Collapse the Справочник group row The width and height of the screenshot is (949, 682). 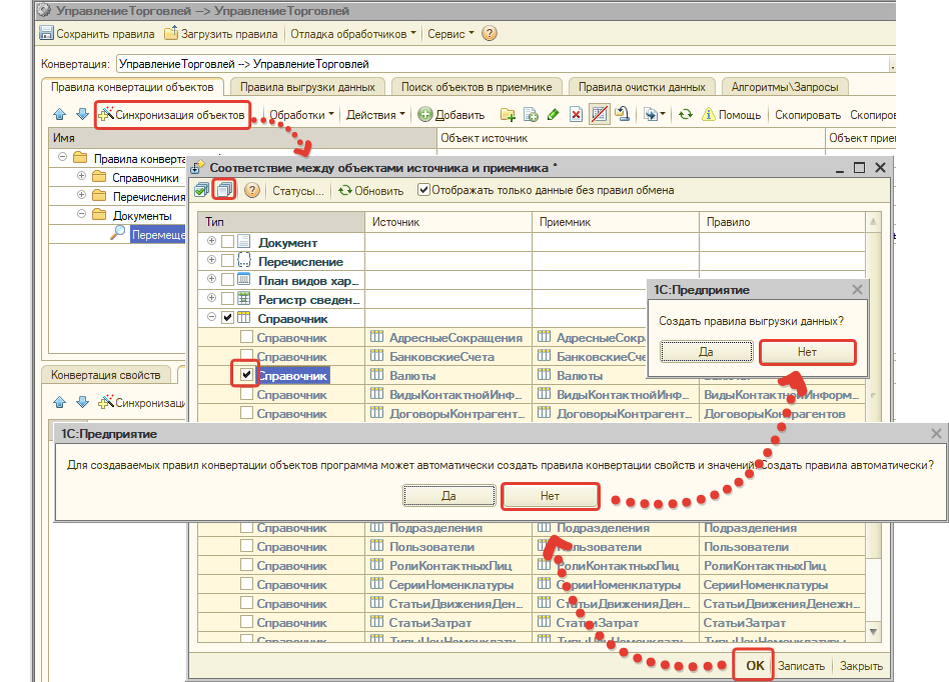click(x=211, y=316)
